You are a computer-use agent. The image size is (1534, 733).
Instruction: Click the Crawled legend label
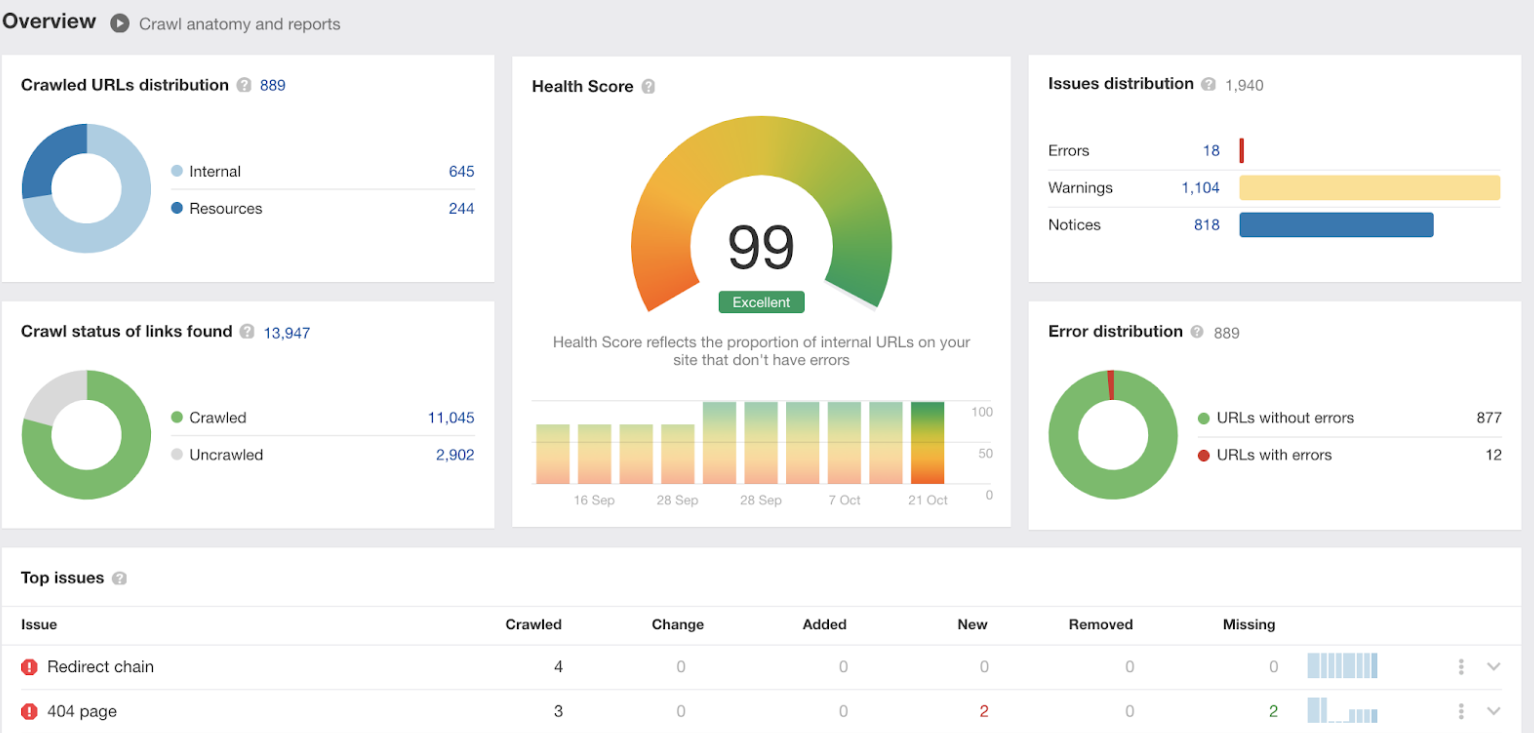pyautogui.click(x=218, y=418)
